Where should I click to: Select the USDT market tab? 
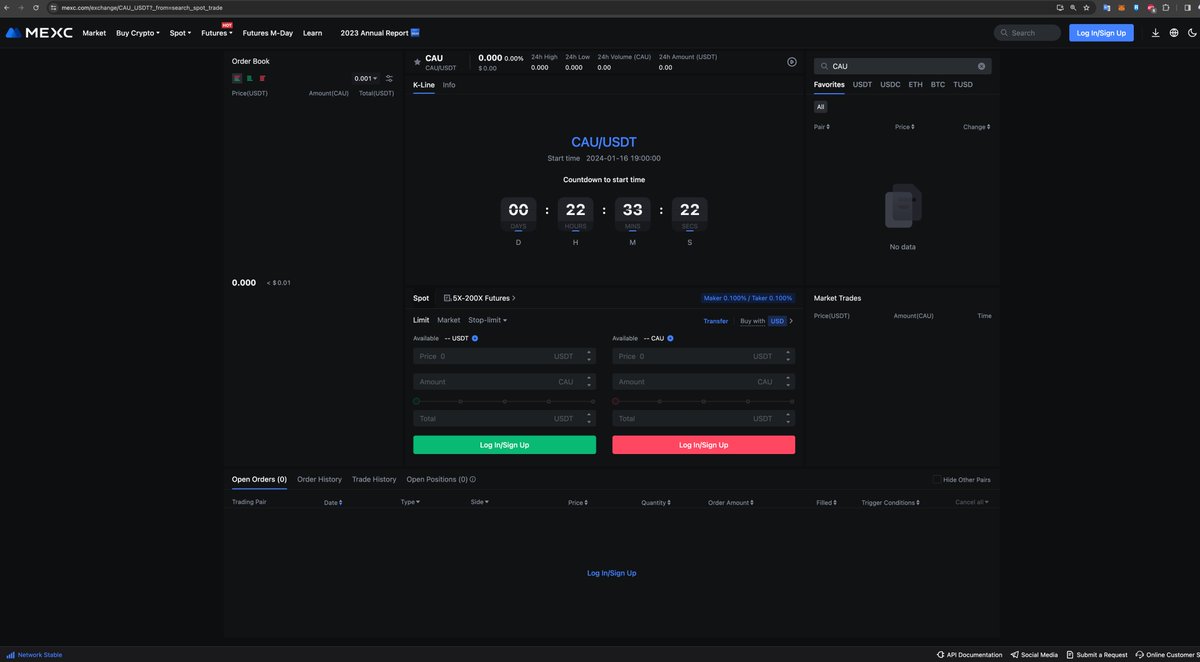click(x=862, y=85)
